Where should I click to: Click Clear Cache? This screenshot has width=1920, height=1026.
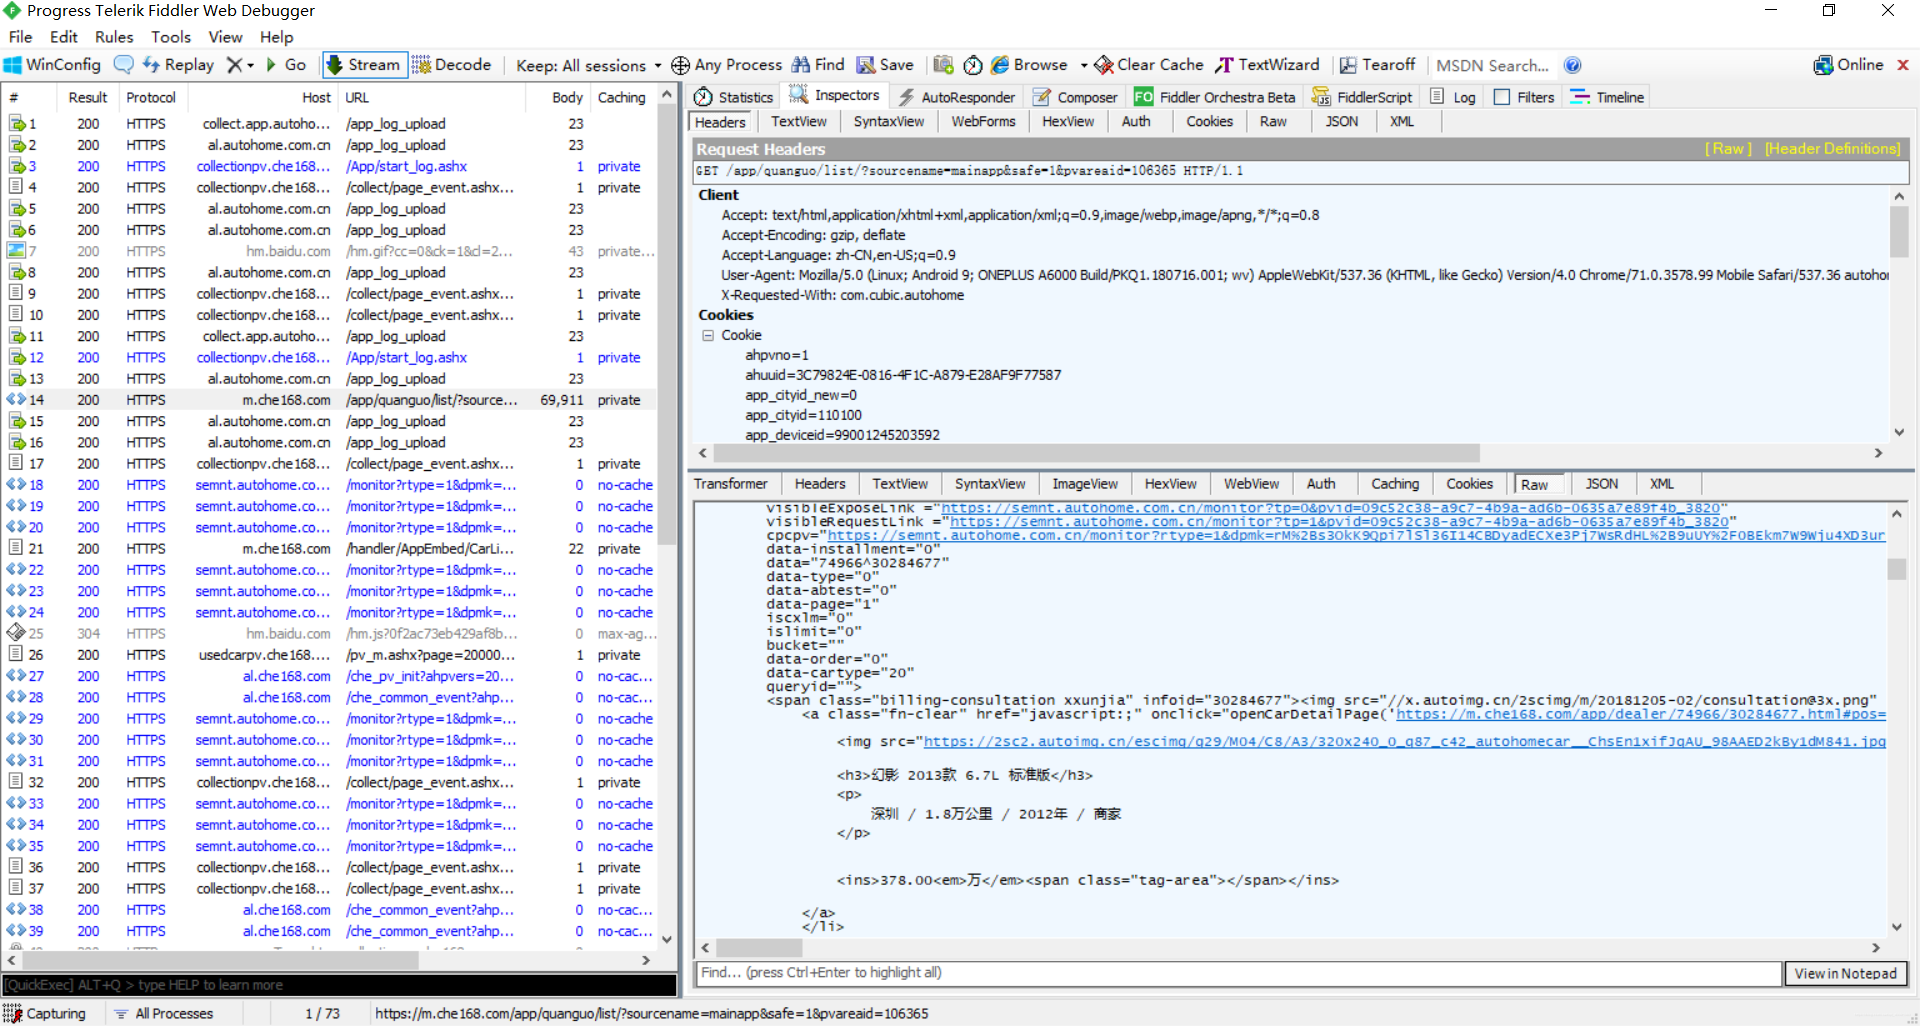(1149, 65)
